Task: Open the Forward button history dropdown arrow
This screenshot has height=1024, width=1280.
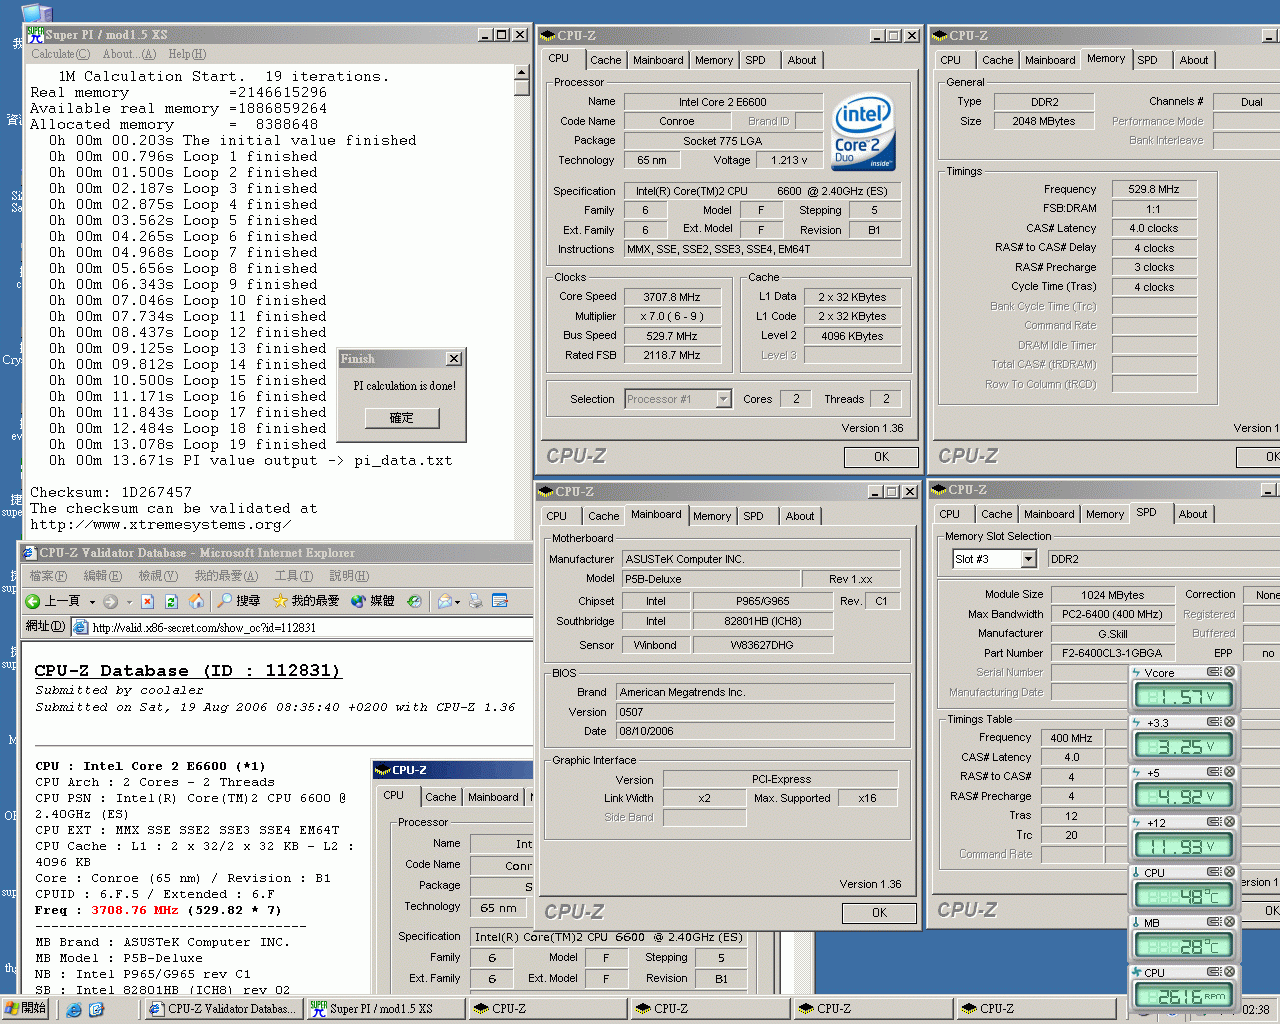Action: click(x=127, y=602)
